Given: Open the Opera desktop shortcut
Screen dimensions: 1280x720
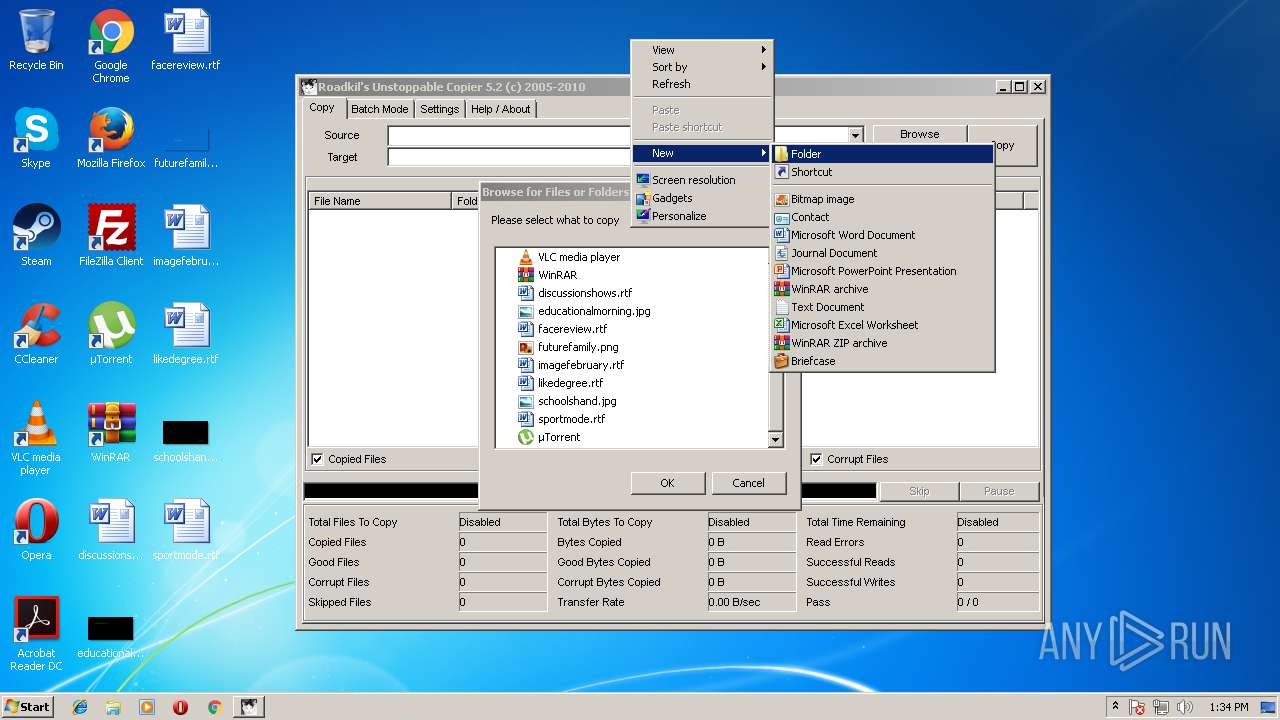Looking at the screenshot, I should point(36,531).
